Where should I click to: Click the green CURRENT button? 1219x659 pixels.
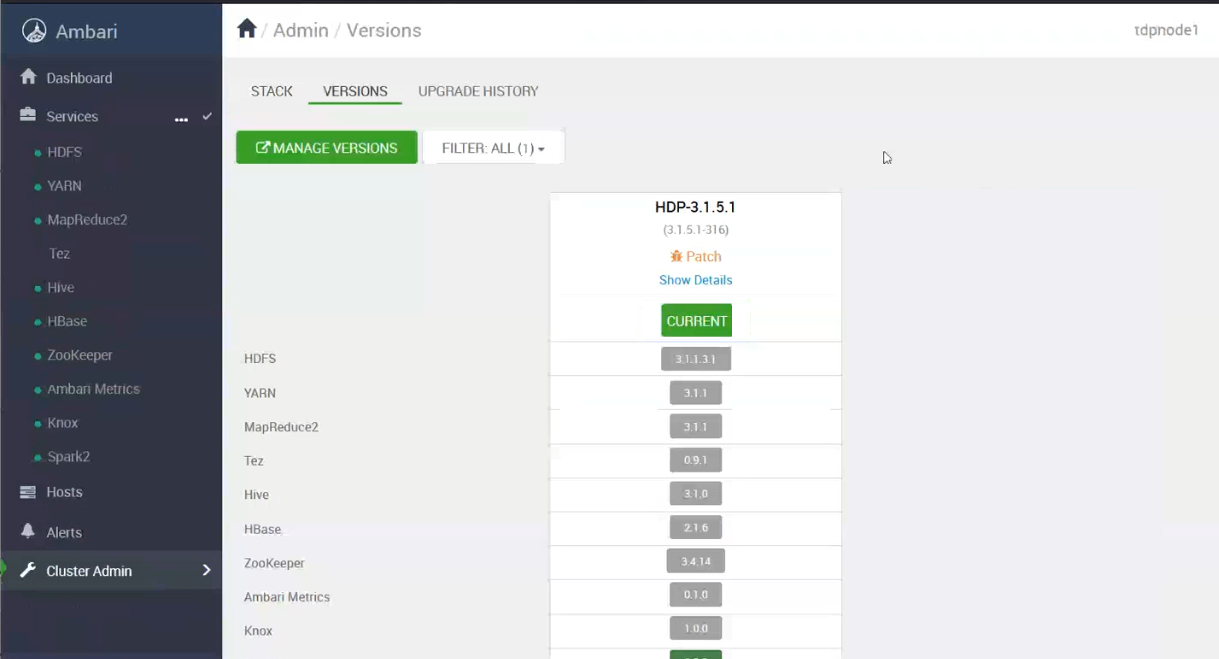(x=696, y=321)
